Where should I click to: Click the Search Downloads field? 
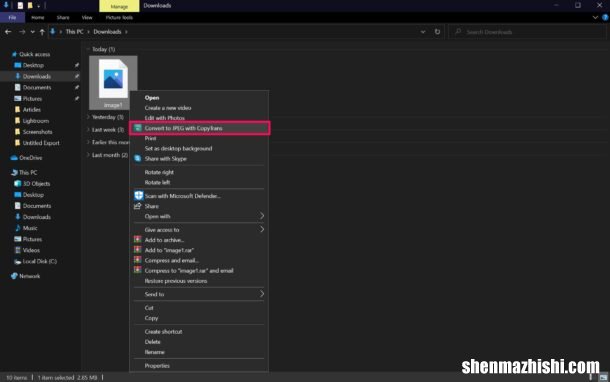tap(528, 32)
